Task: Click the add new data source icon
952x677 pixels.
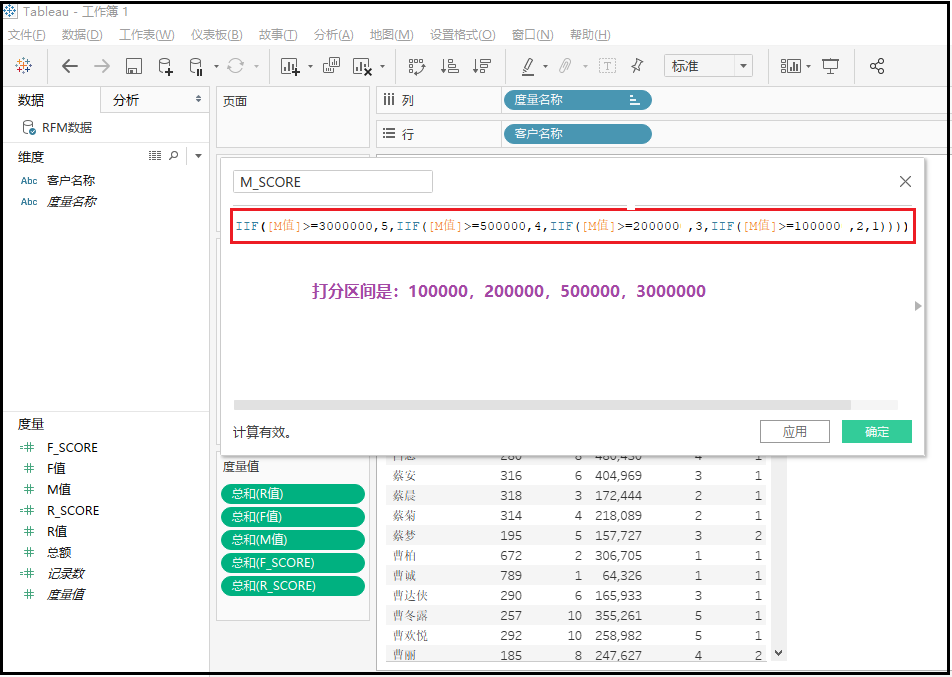Action: tap(165, 66)
